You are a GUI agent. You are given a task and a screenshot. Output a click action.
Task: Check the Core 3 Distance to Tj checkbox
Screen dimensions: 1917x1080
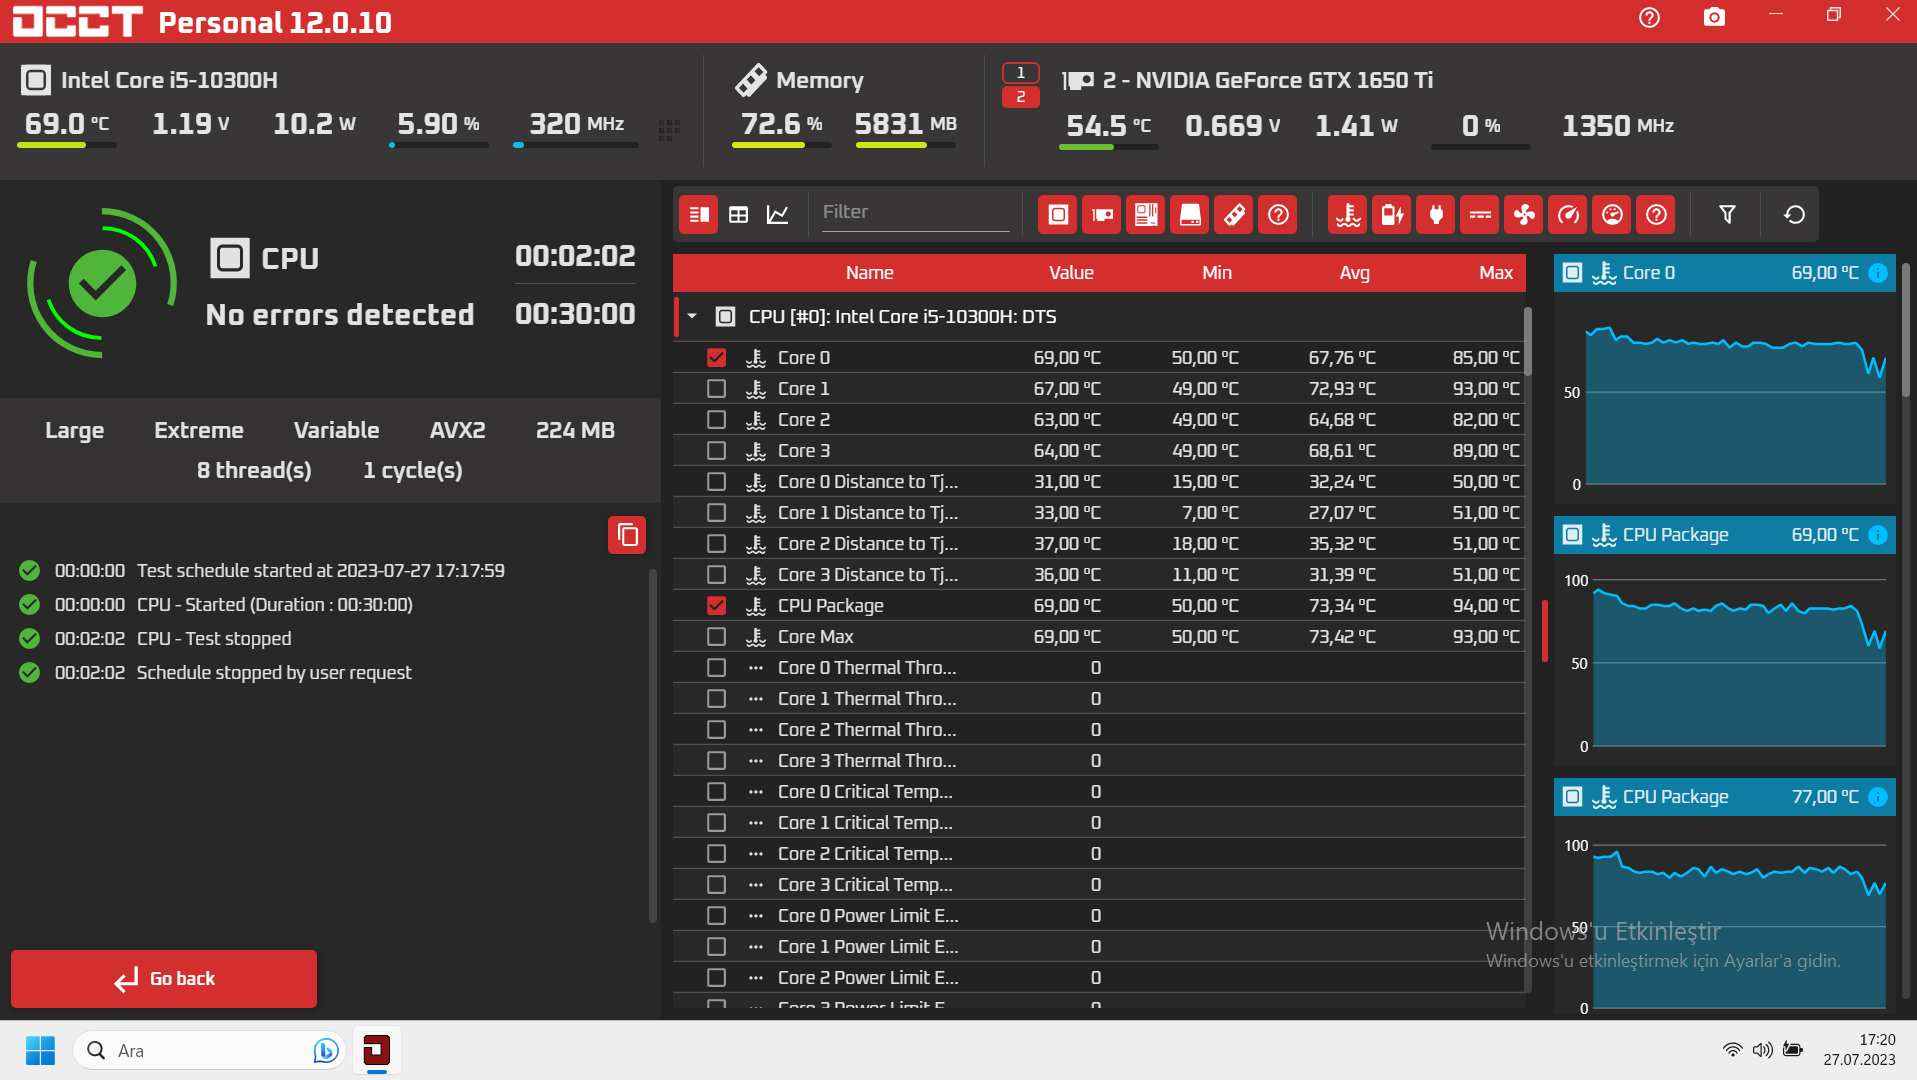[716, 574]
